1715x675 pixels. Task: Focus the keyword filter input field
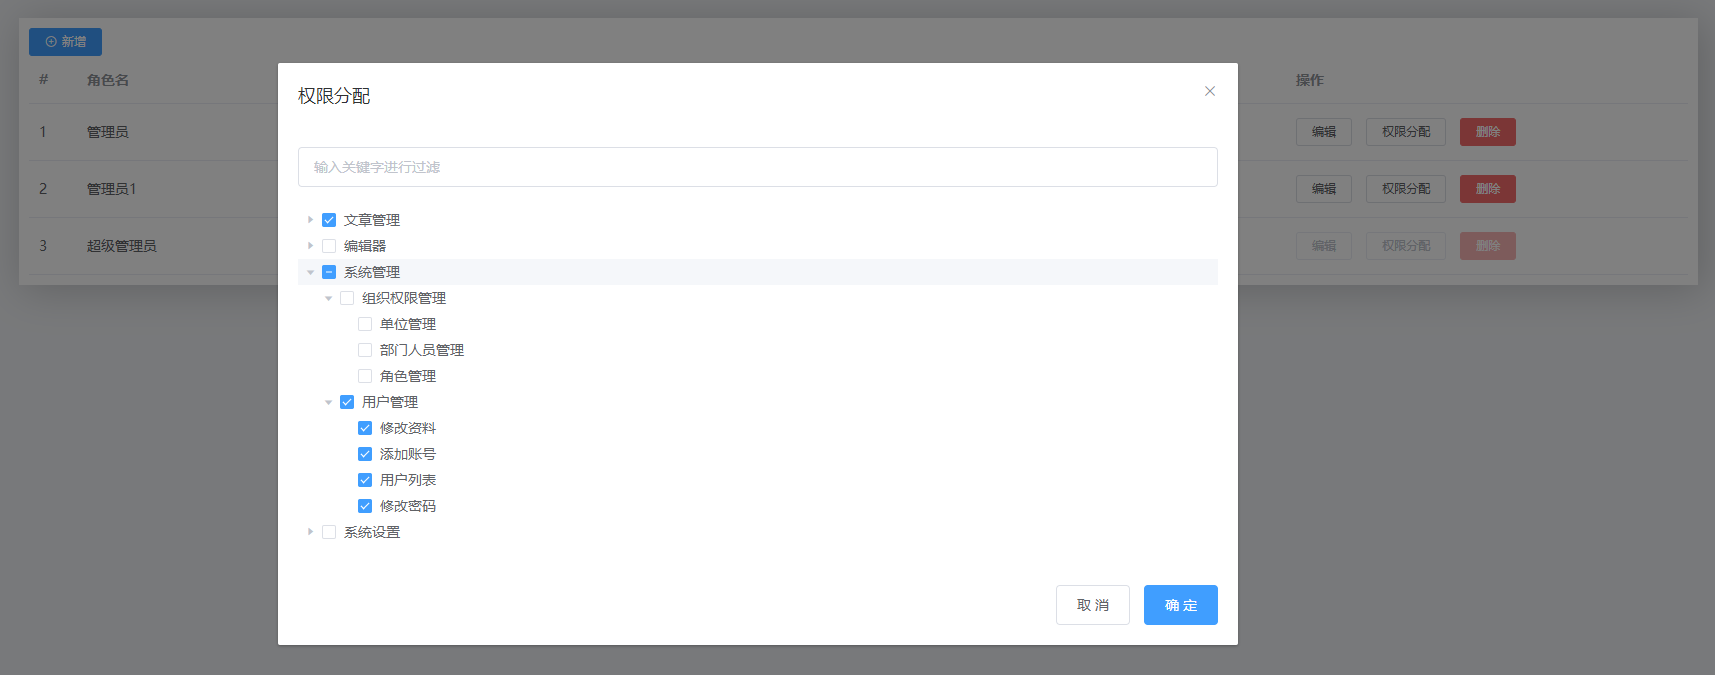click(x=757, y=167)
